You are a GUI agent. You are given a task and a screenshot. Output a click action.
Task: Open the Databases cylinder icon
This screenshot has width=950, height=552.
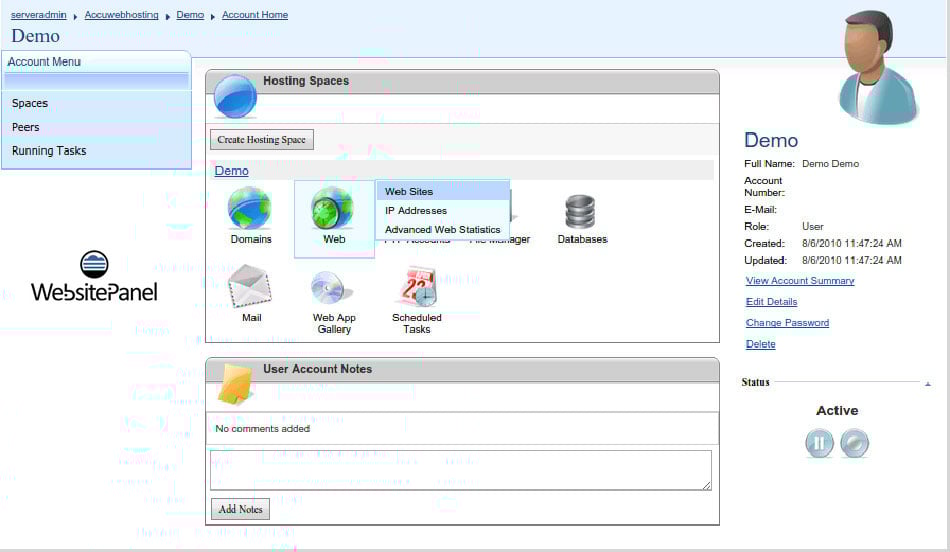click(580, 211)
